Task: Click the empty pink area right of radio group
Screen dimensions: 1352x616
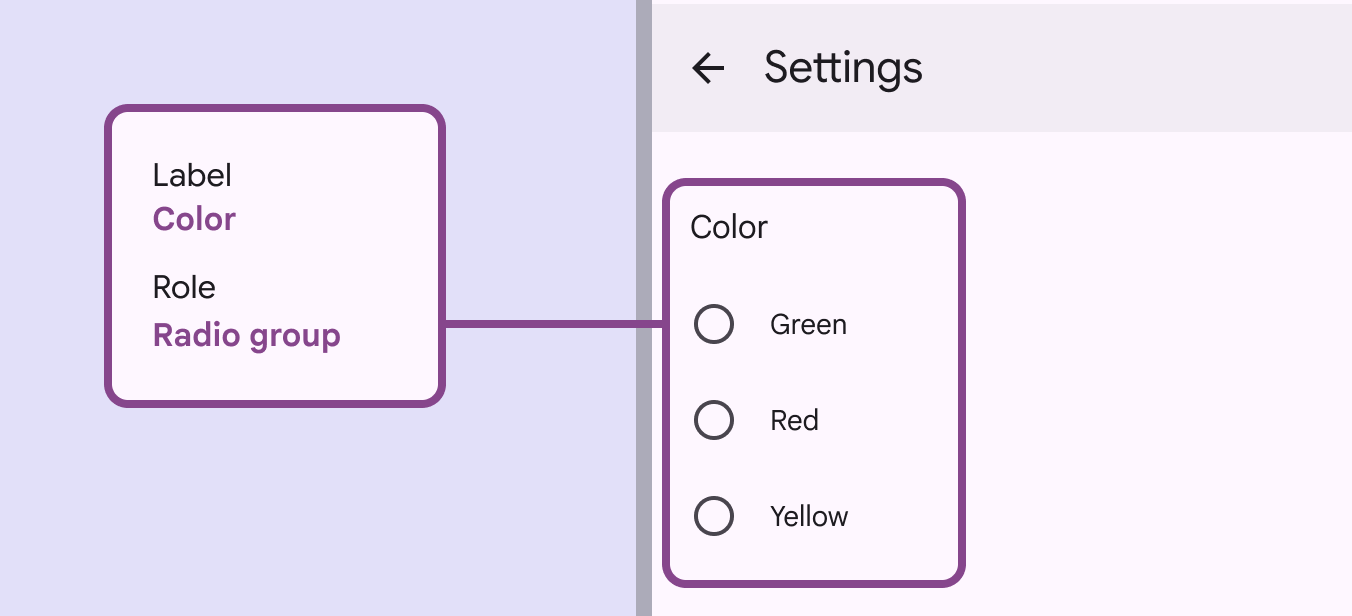Action: (x=1150, y=380)
